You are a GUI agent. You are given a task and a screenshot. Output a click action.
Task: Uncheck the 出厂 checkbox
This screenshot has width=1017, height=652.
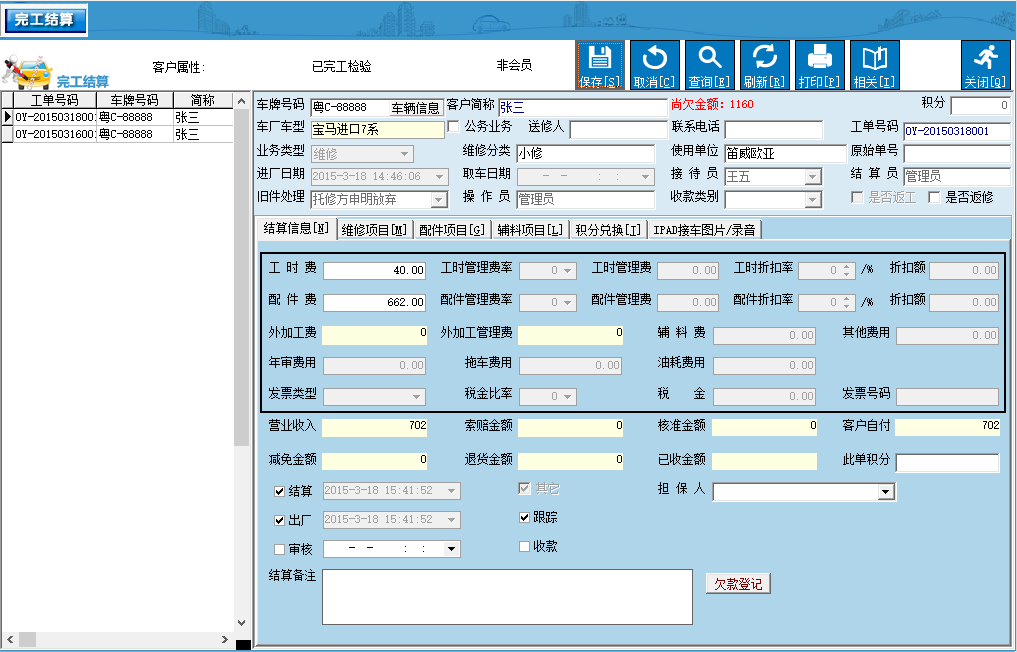click(x=280, y=520)
